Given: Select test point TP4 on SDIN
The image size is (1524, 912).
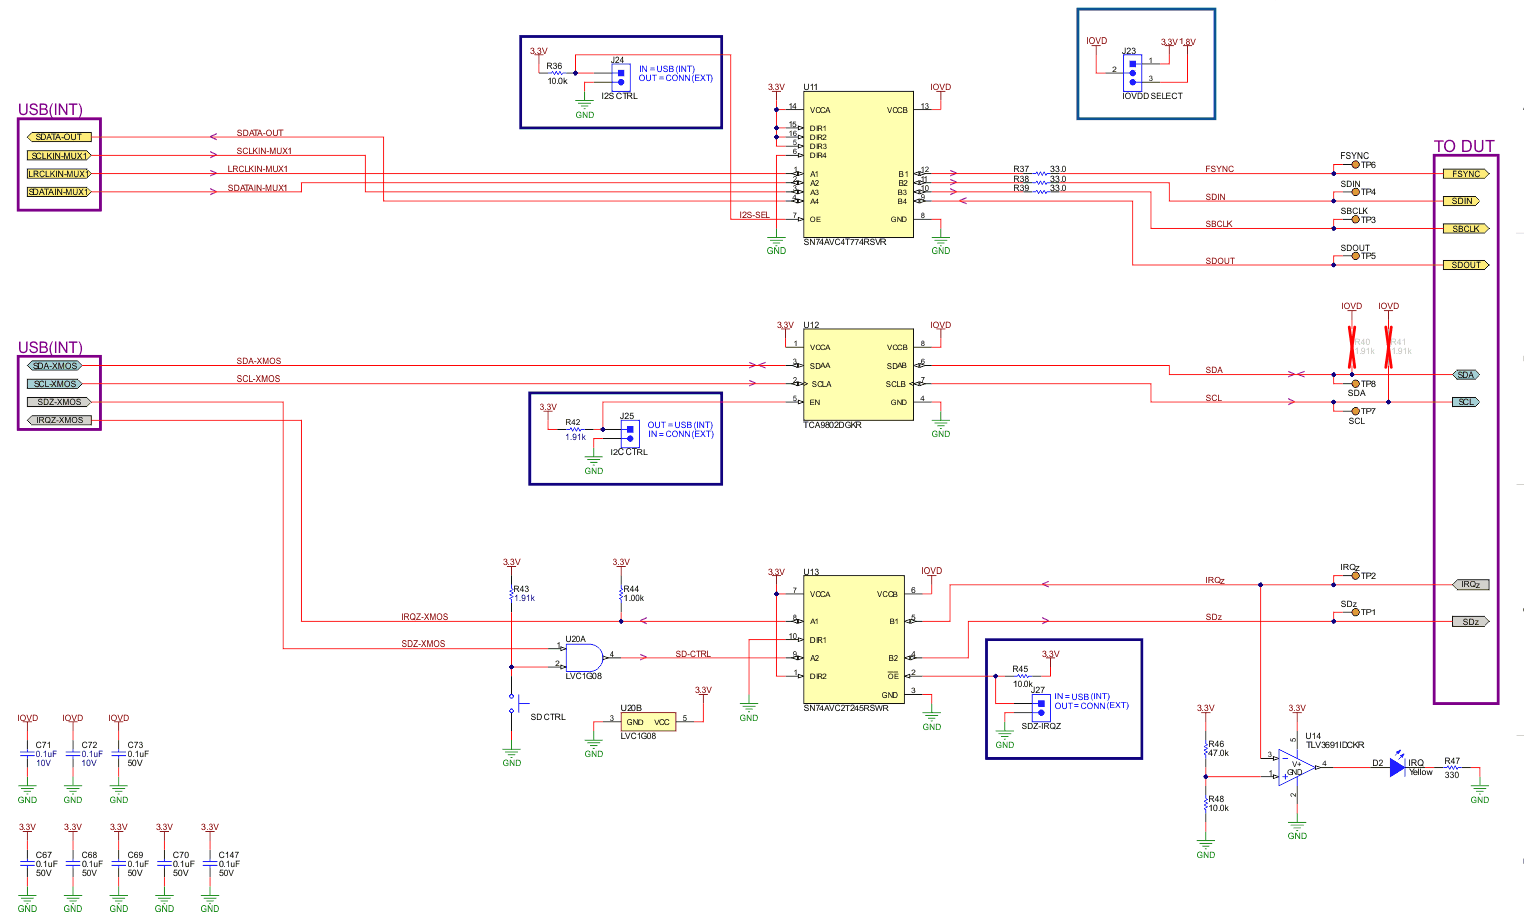Looking at the screenshot, I should [x=1356, y=192].
